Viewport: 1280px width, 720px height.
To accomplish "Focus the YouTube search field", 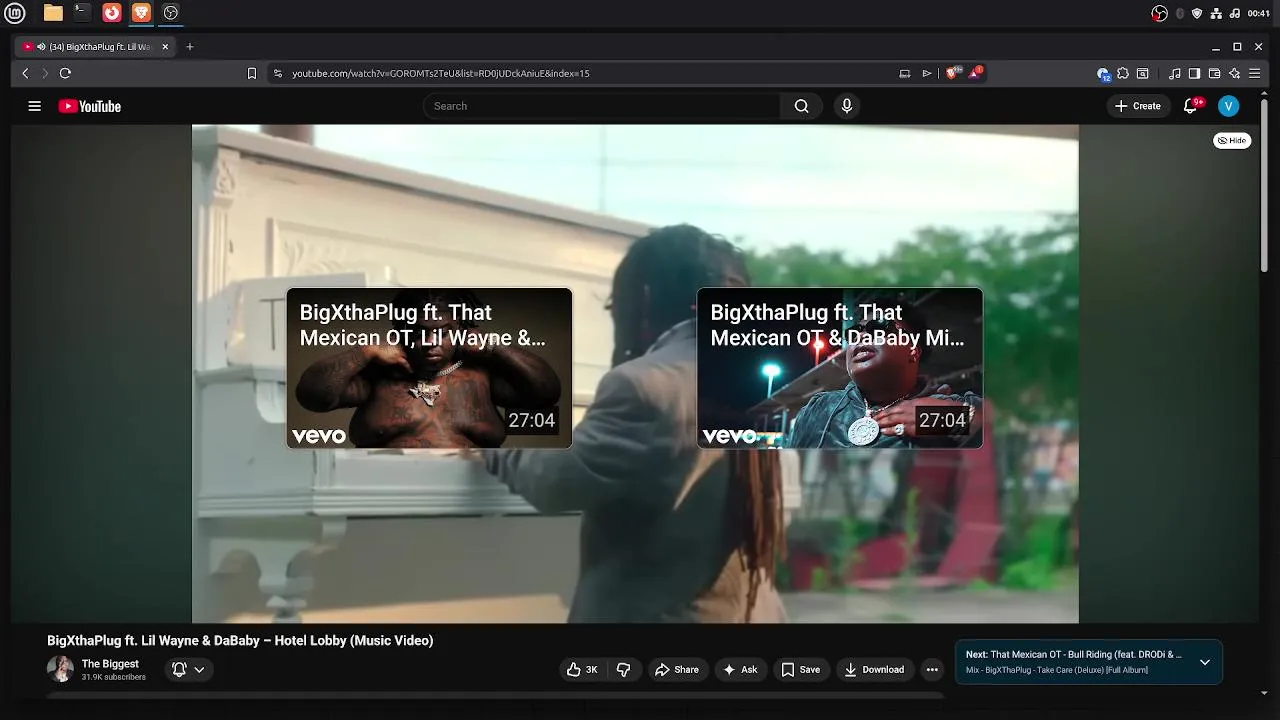I will [x=602, y=106].
